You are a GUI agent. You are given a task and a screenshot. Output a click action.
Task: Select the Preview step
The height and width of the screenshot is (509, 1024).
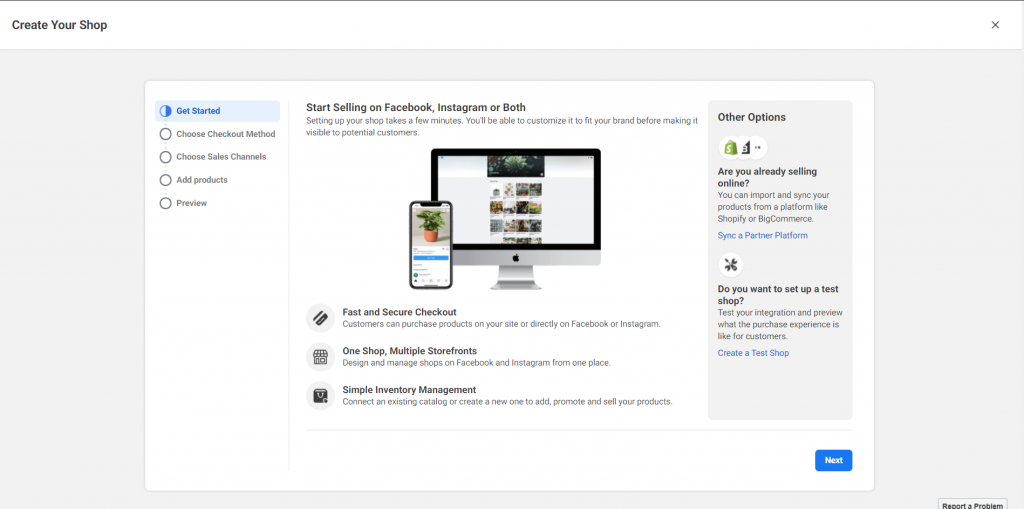tap(217, 203)
